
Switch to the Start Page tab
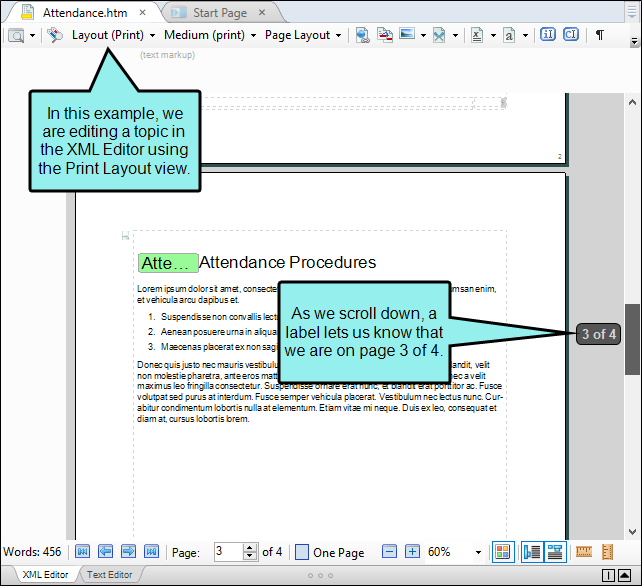220,13
